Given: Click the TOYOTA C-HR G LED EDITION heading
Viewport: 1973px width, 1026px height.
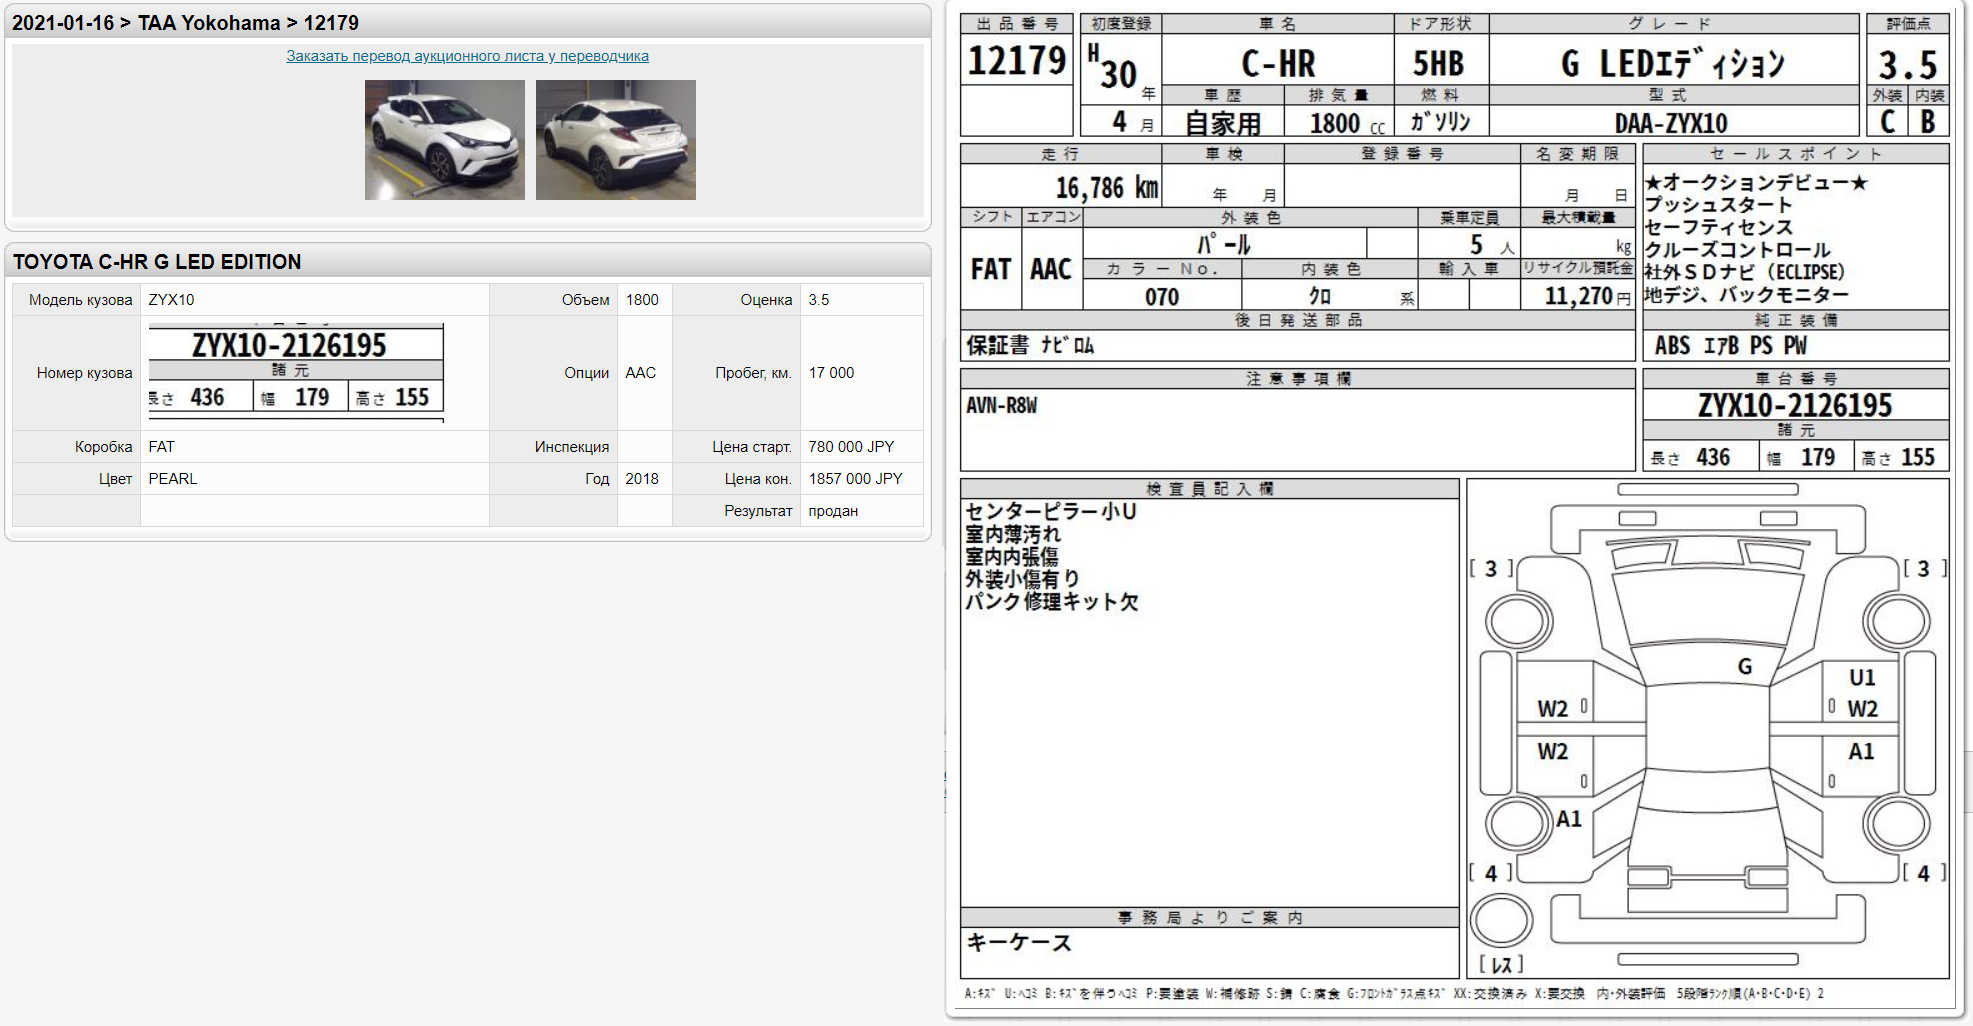Looking at the screenshot, I should tap(157, 262).
